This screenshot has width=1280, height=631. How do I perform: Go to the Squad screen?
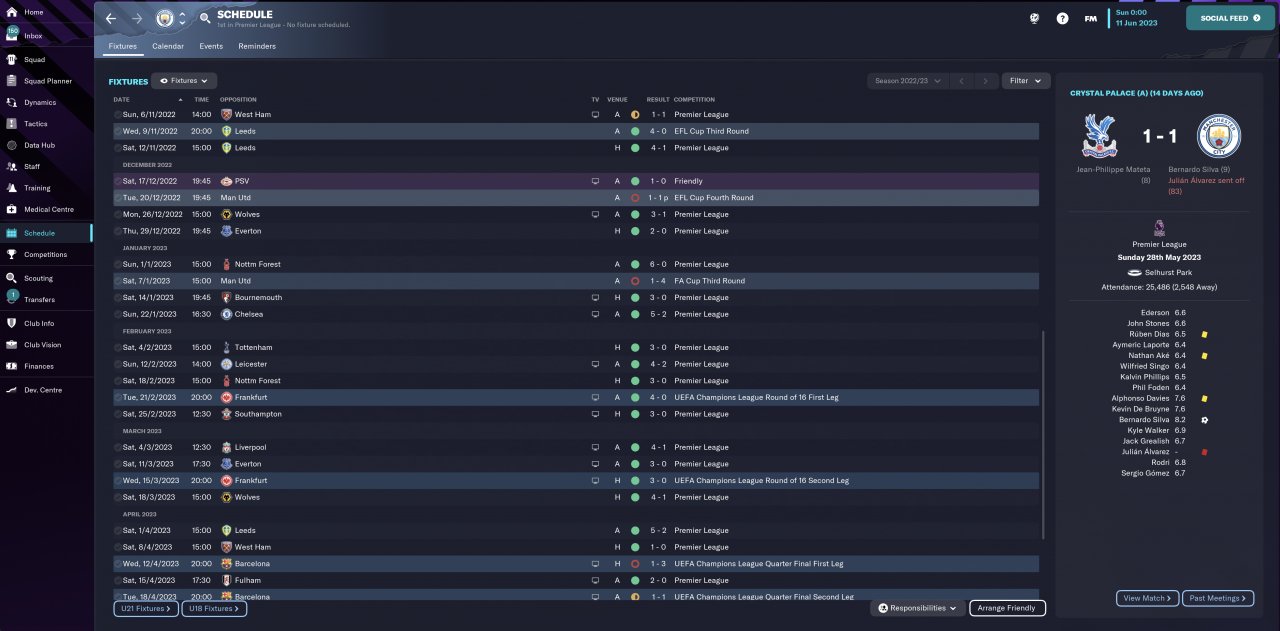[45, 59]
